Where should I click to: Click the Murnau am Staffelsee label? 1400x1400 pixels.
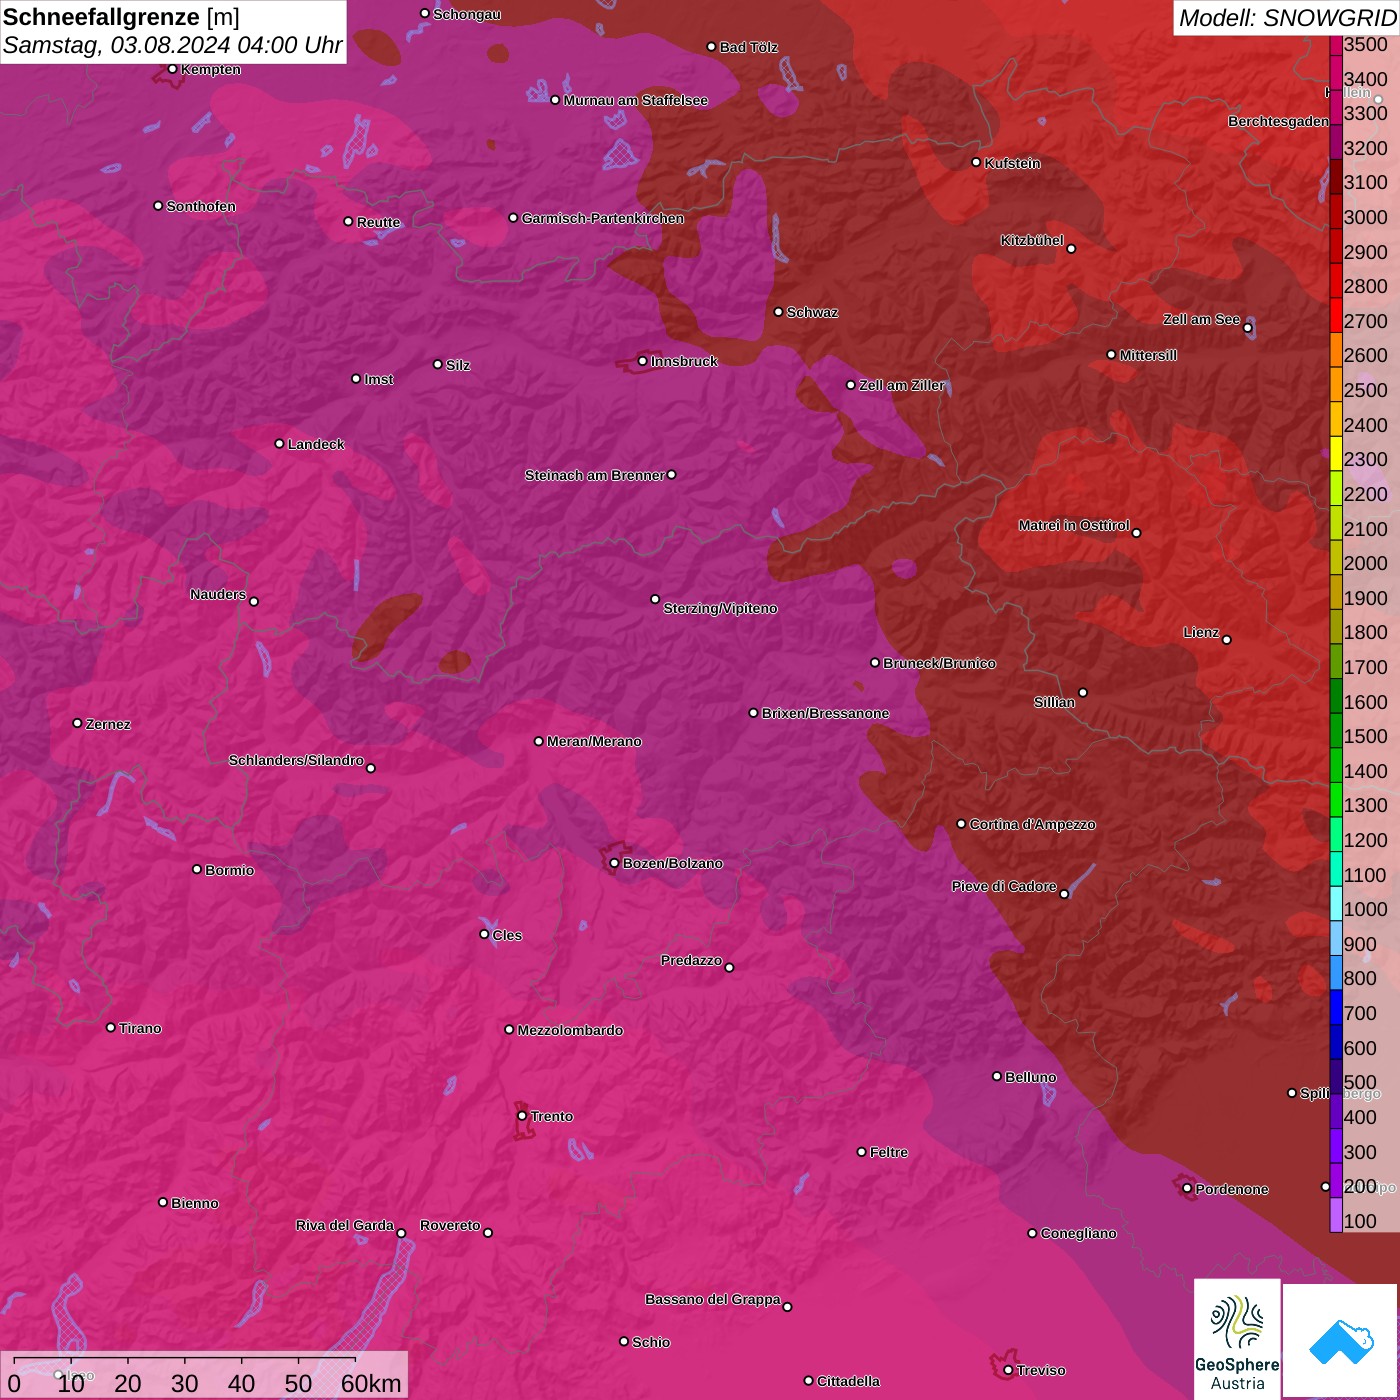click(635, 100)
